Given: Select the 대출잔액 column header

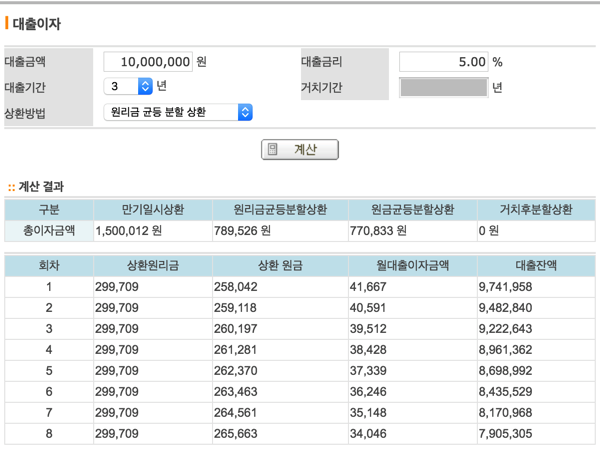Looking at the screenshot, I should tap(535, 265).
